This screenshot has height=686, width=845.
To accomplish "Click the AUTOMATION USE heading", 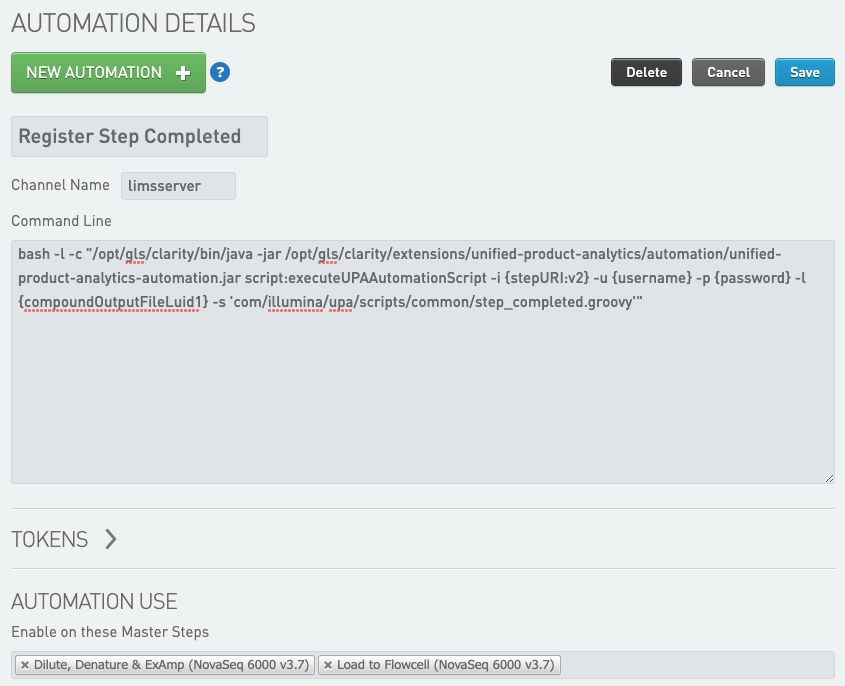I will pos(94,602).
